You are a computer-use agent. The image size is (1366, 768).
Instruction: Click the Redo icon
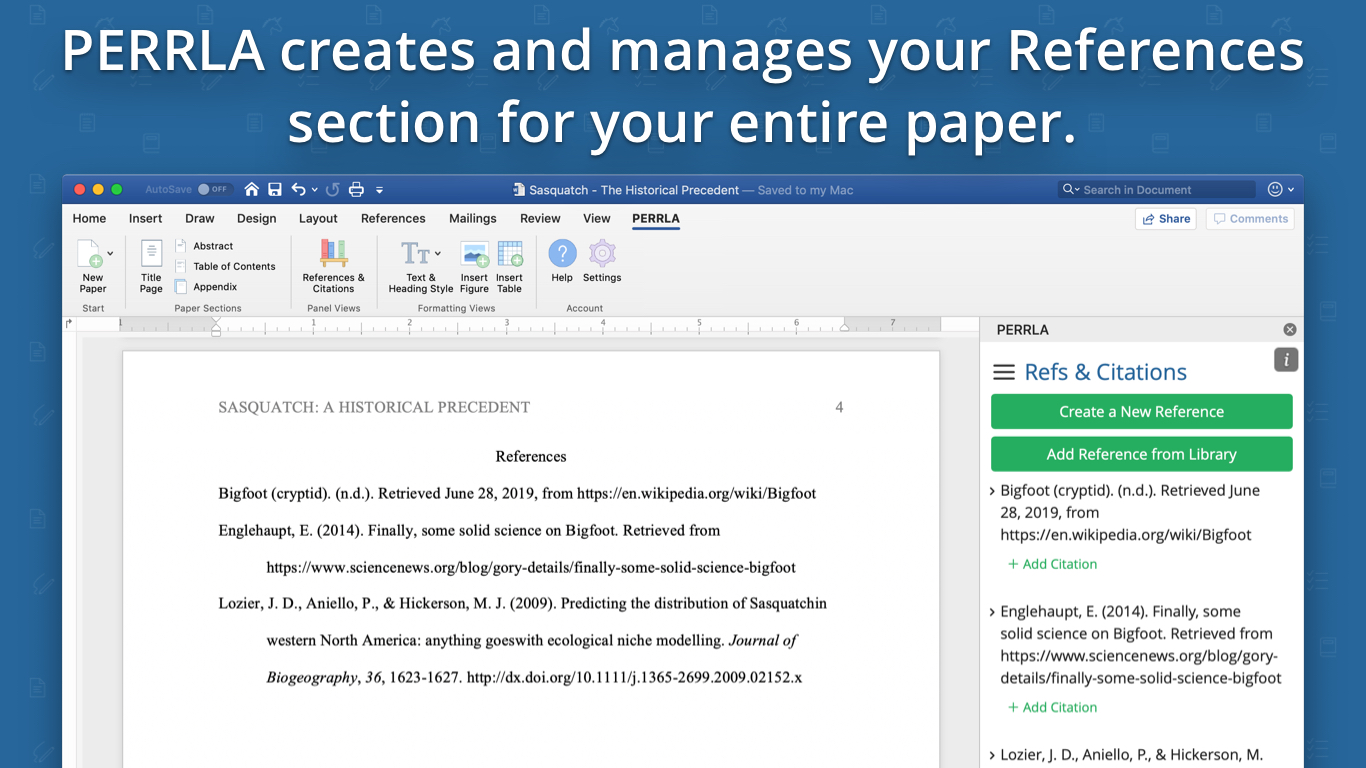(333, 189)
